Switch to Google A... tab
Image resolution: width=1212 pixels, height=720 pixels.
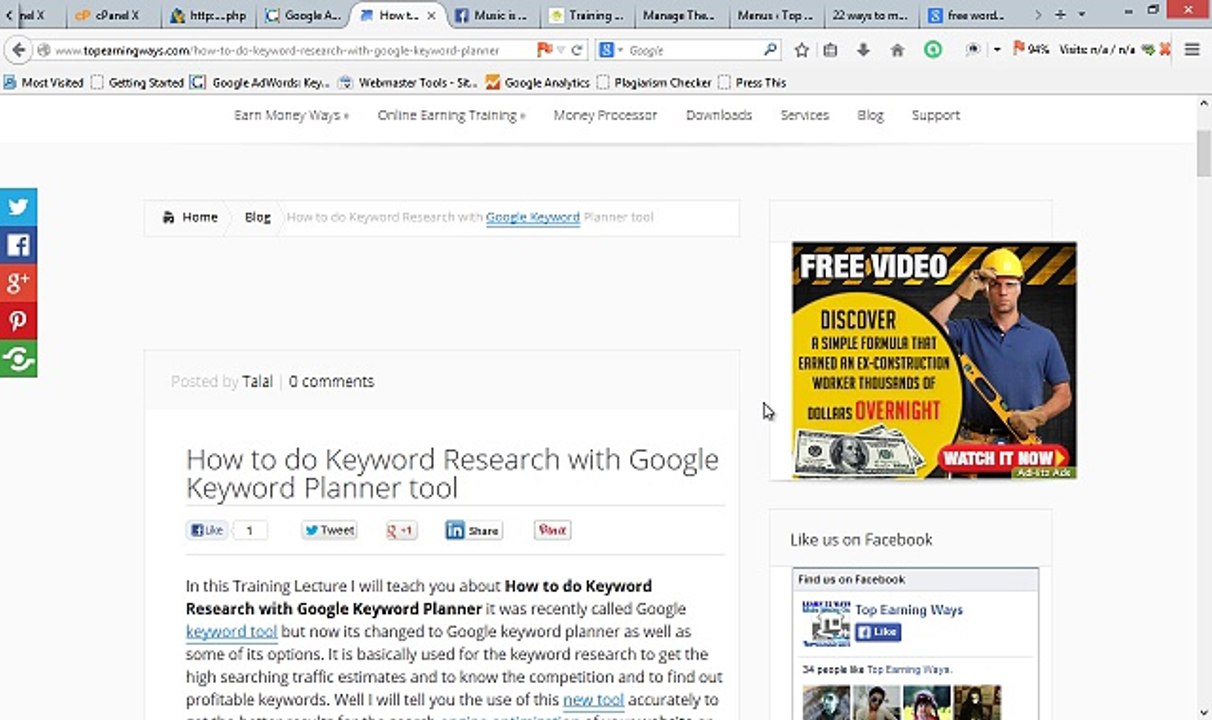tap(303, 15)
